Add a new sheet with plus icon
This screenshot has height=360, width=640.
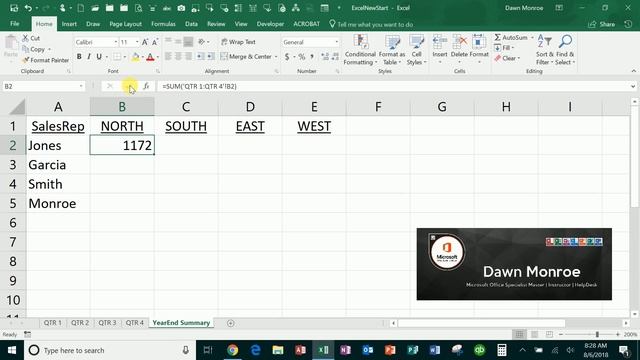[x=231, y=323]
